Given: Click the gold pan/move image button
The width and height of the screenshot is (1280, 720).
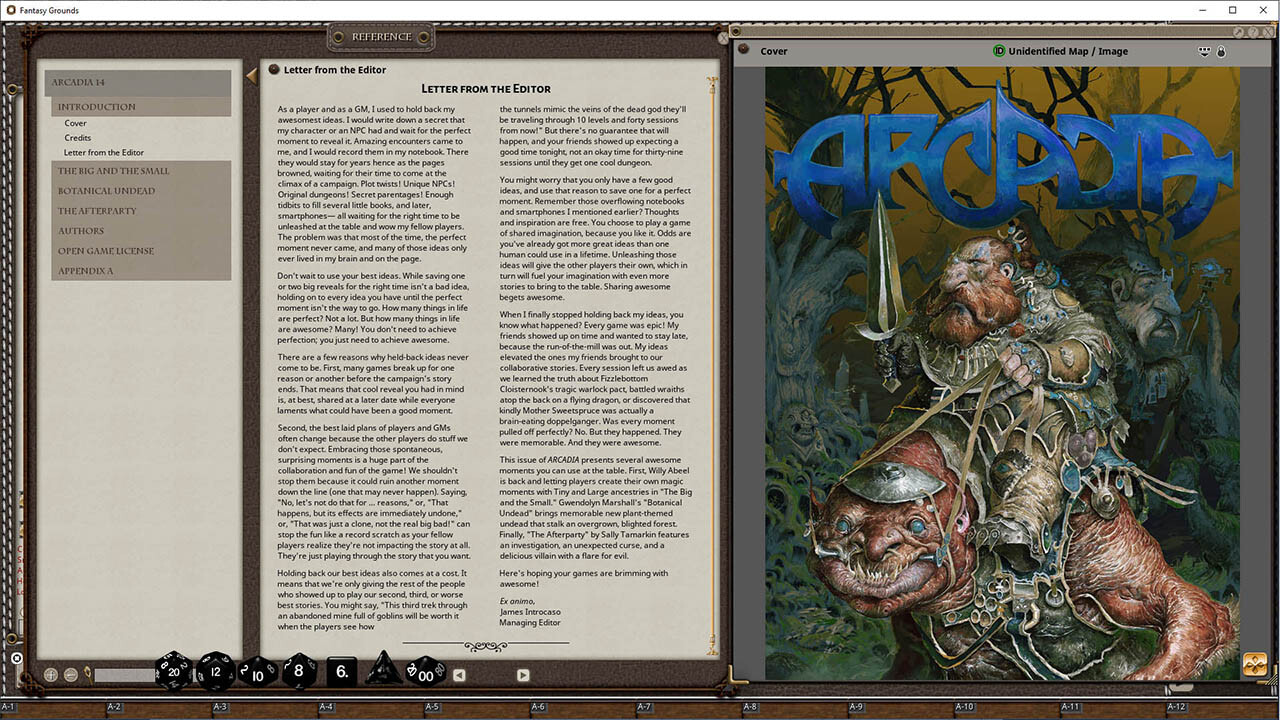Looking at the screenshot, I should coord(1254,664).
